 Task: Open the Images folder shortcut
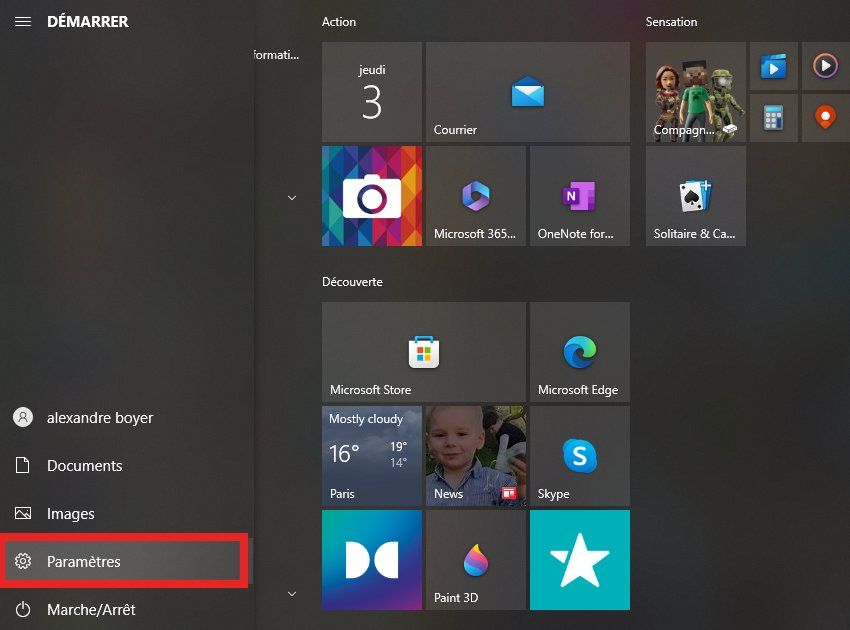pyautogui.click(x=125, y=513)
